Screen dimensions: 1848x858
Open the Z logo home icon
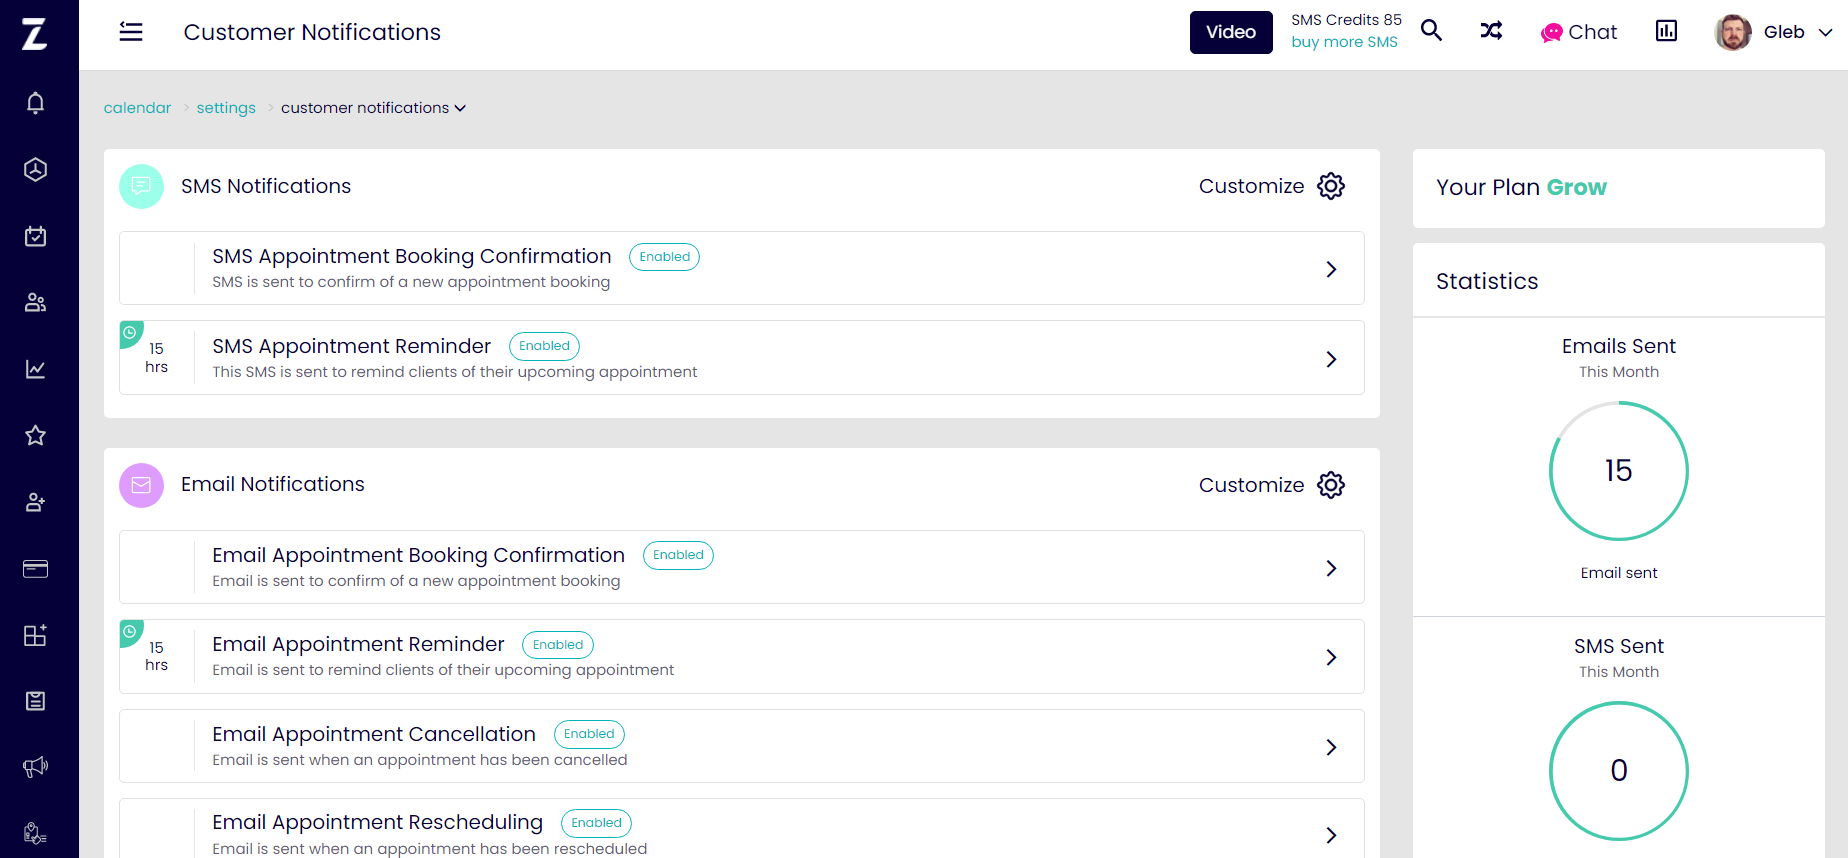pyautogui.click(x=35, y=34)
